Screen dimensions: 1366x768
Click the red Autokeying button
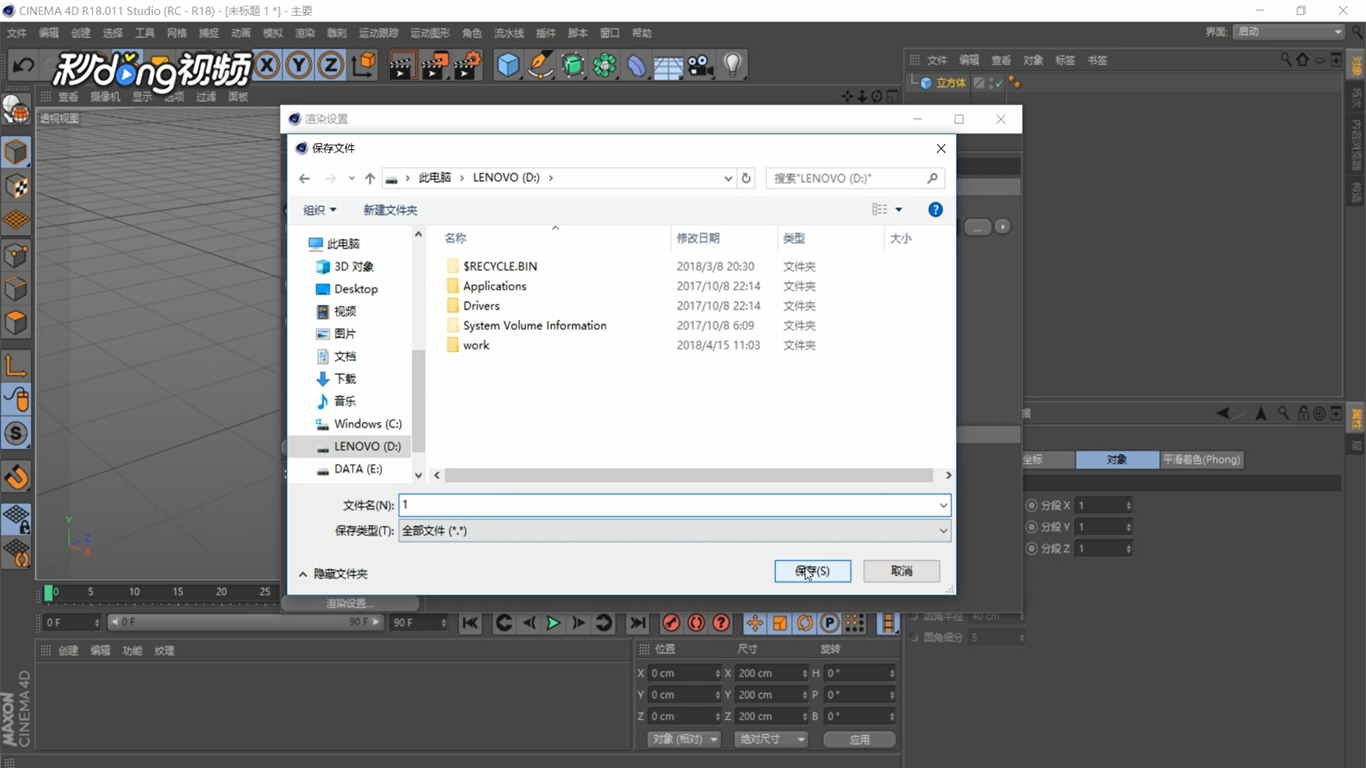[696, 623]
